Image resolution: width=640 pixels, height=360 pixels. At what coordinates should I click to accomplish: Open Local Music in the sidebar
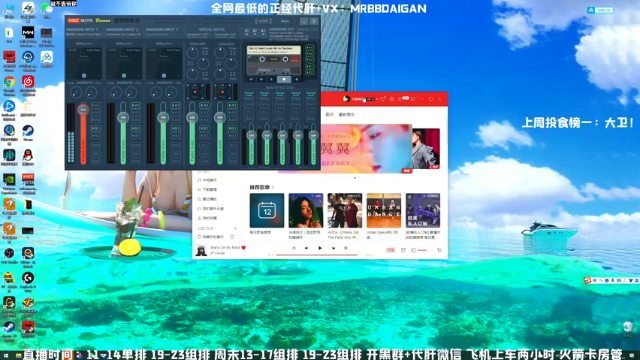(x=207, y=180)
